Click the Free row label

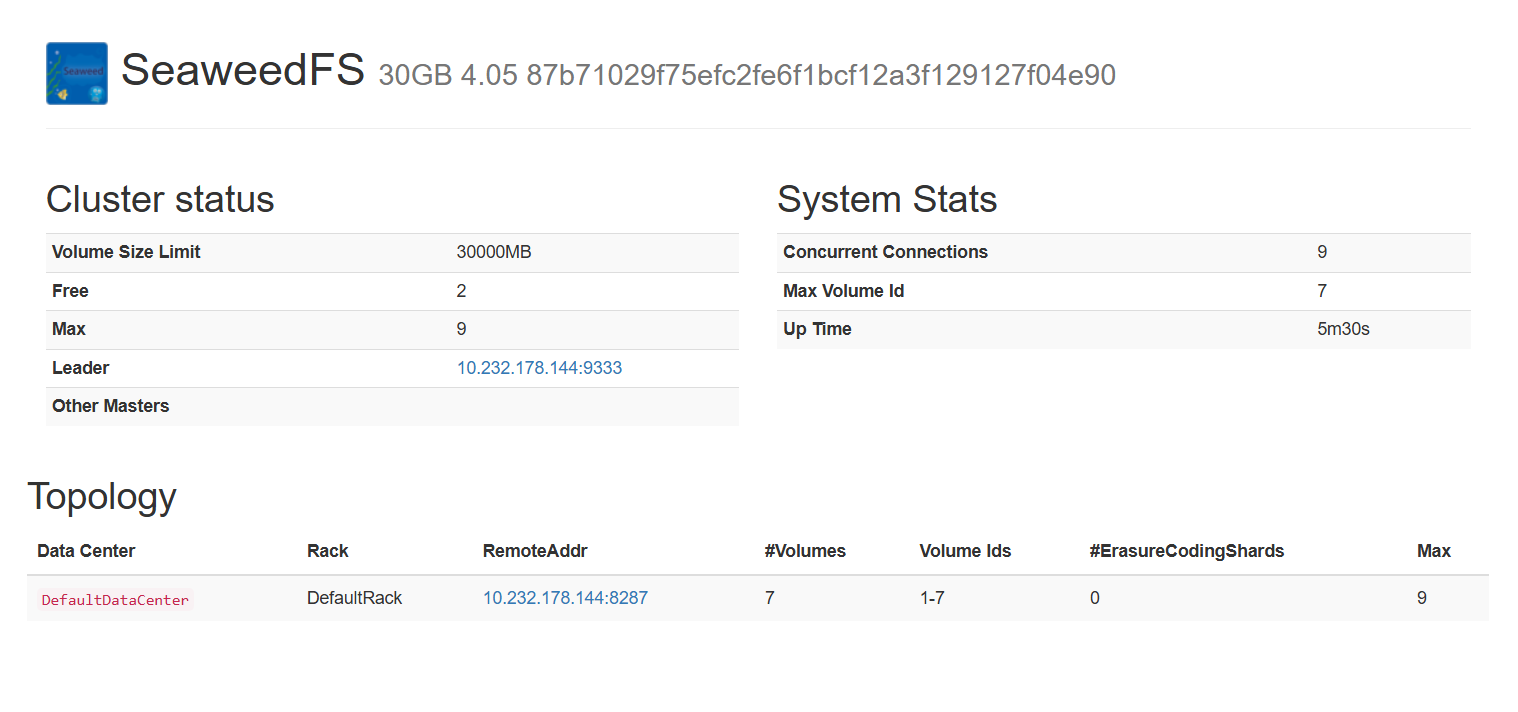click(70, 291)
